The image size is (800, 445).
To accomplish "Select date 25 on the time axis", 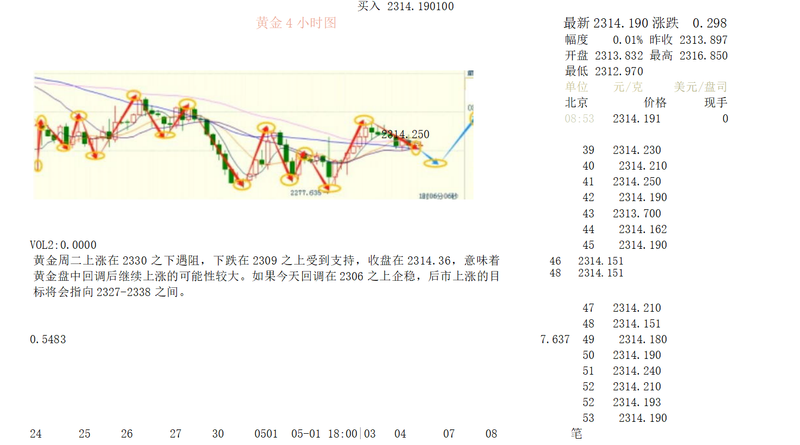I will [x=84, y=434].
